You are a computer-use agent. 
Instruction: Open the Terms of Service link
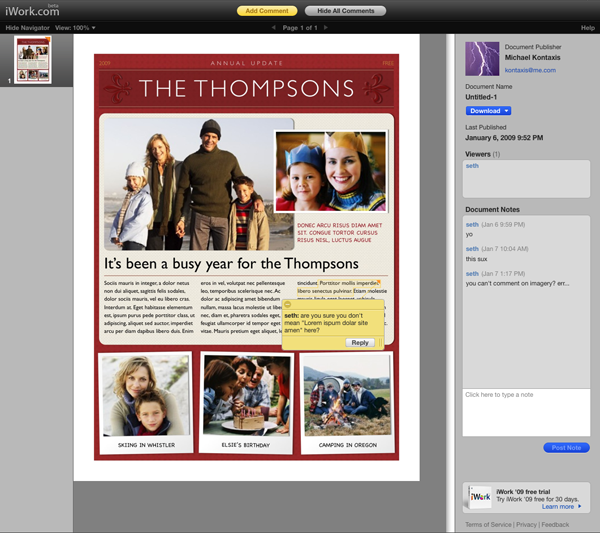(x=488, y=524)
